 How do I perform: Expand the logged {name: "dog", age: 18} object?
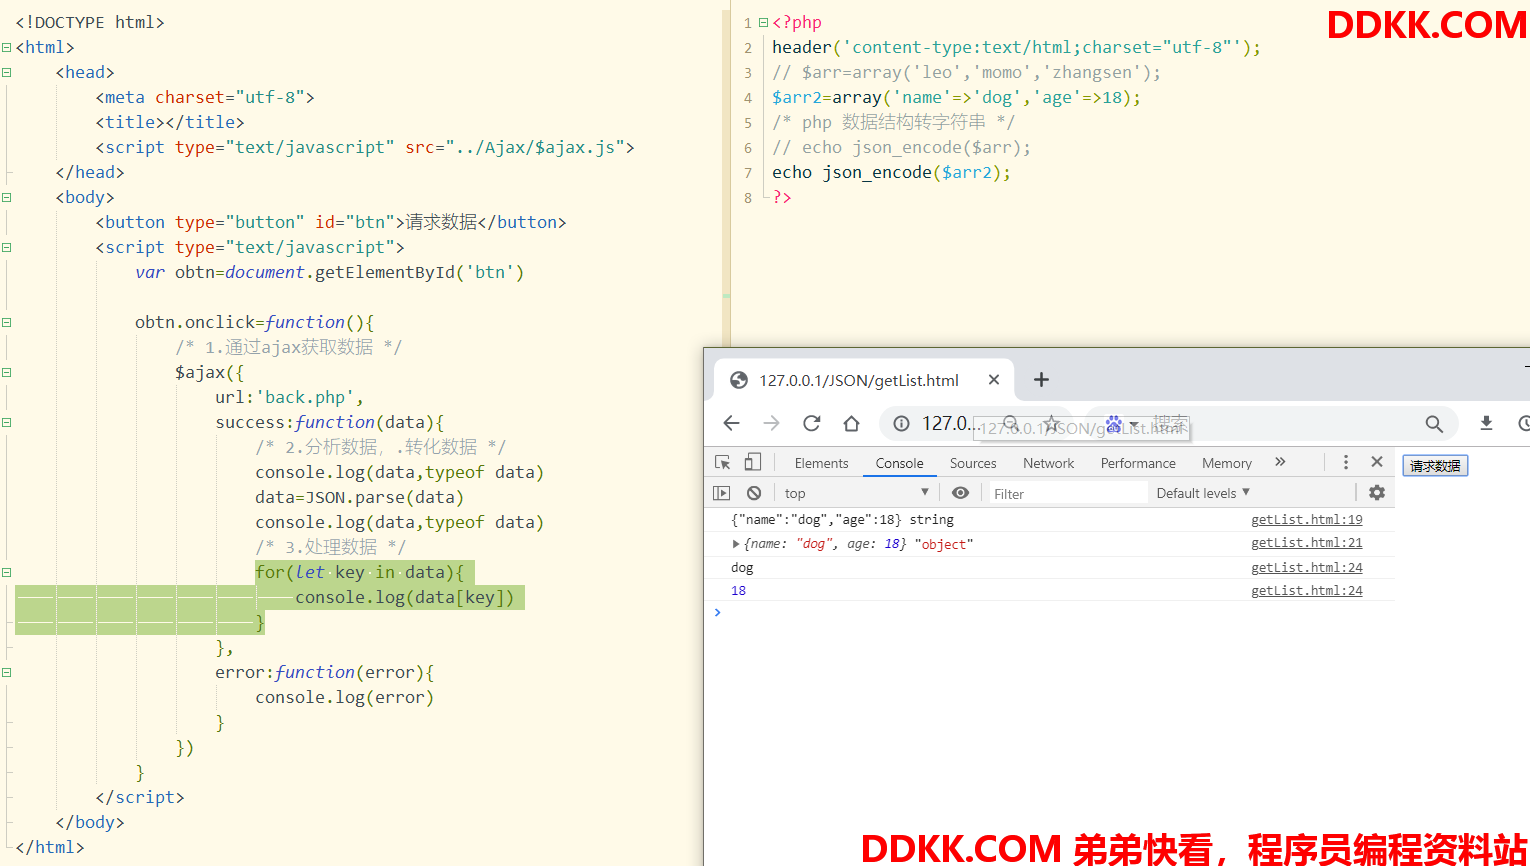[x=736, y=544]
